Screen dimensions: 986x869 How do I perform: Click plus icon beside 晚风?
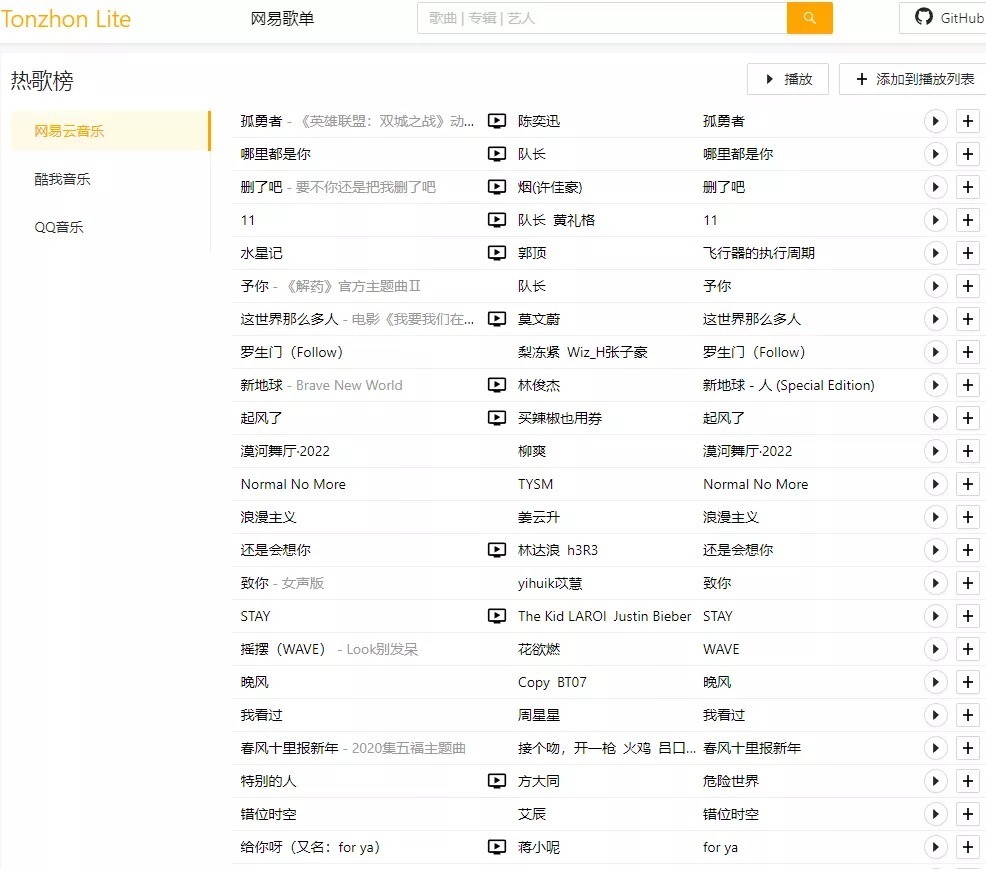click(x=967, y=682)
